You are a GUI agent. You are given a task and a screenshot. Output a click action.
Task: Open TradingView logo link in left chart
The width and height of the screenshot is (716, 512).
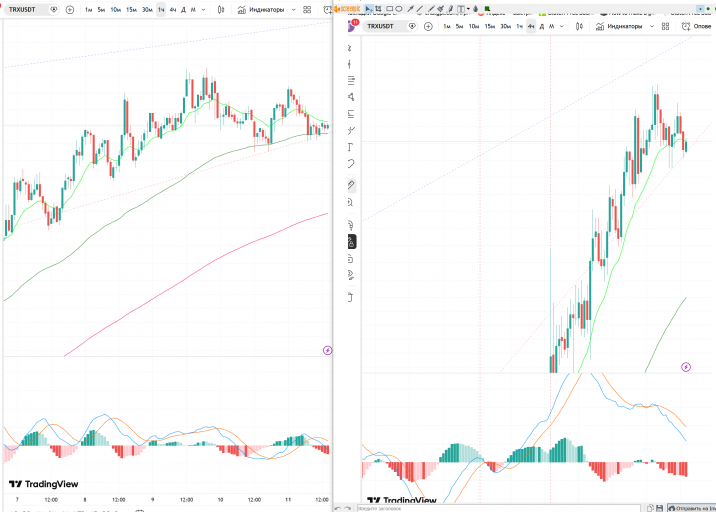pyautogui.click(x=44, y=484)
